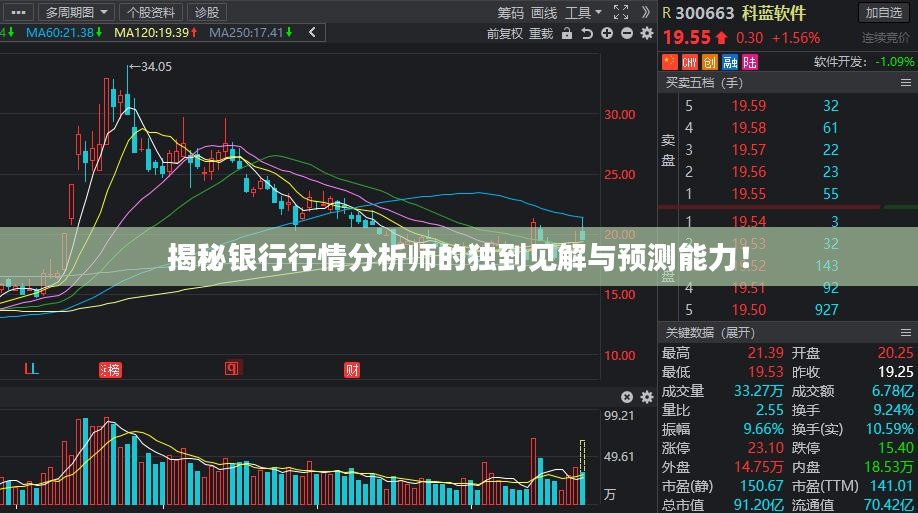Click sell level 5 price 19.59
Viewport: 918px width, 513px height.
748,105
